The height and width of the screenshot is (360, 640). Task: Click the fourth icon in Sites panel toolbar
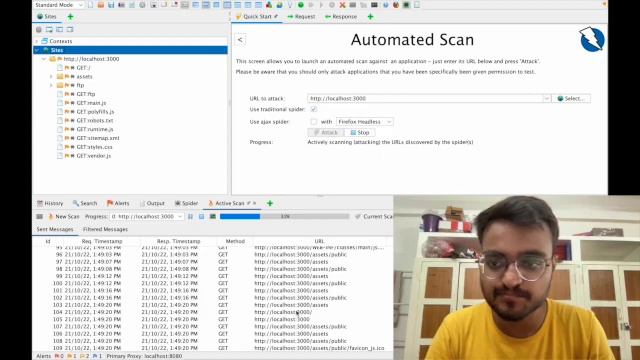click(x=70, y=29)
